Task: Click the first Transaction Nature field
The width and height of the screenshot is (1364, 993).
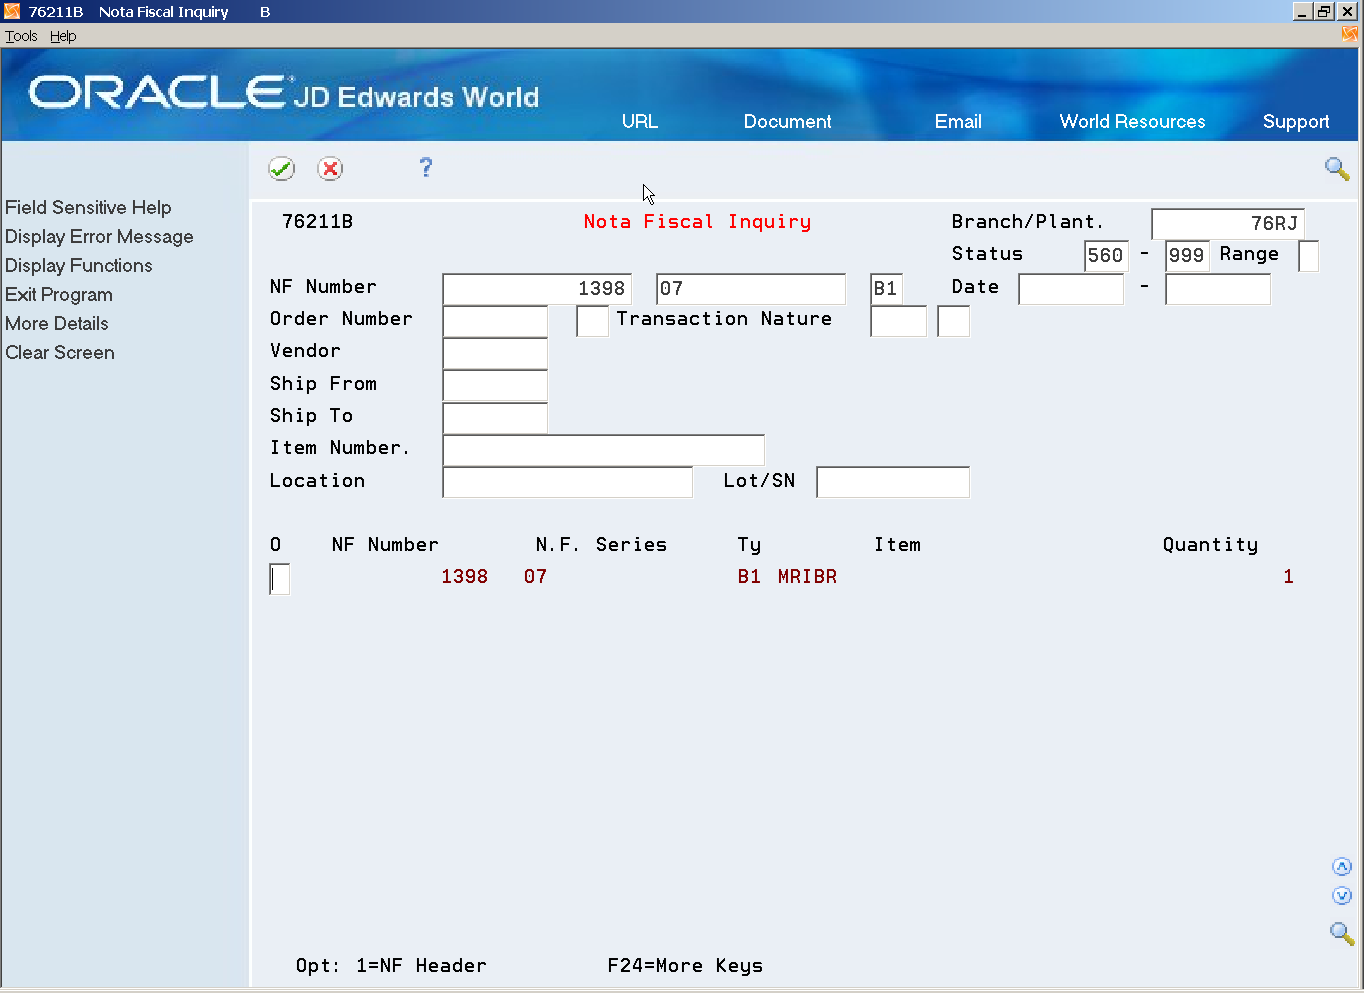Action: [x=899, y=321]
